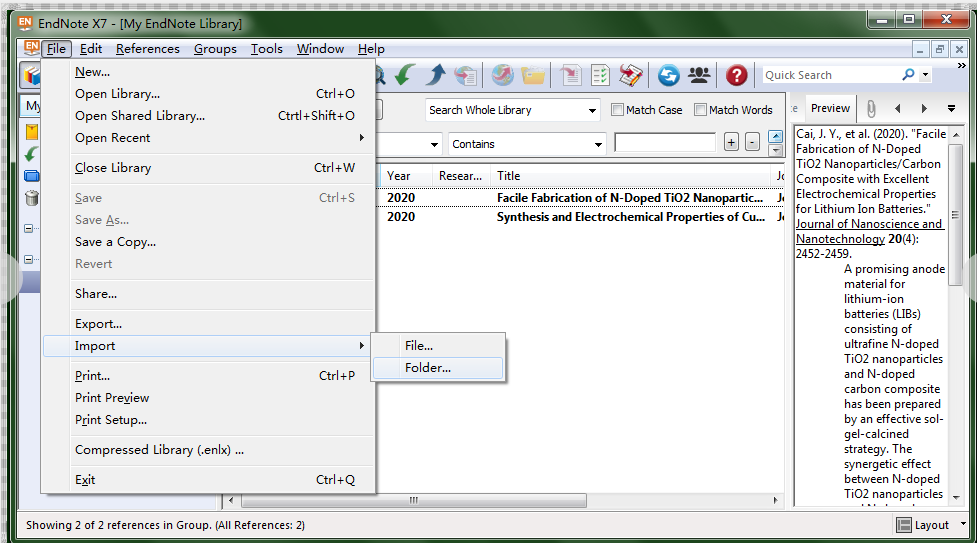This screenshot has height=543, width=977.
Task: Choose Export... from the File menu
Action: (209, 324)
